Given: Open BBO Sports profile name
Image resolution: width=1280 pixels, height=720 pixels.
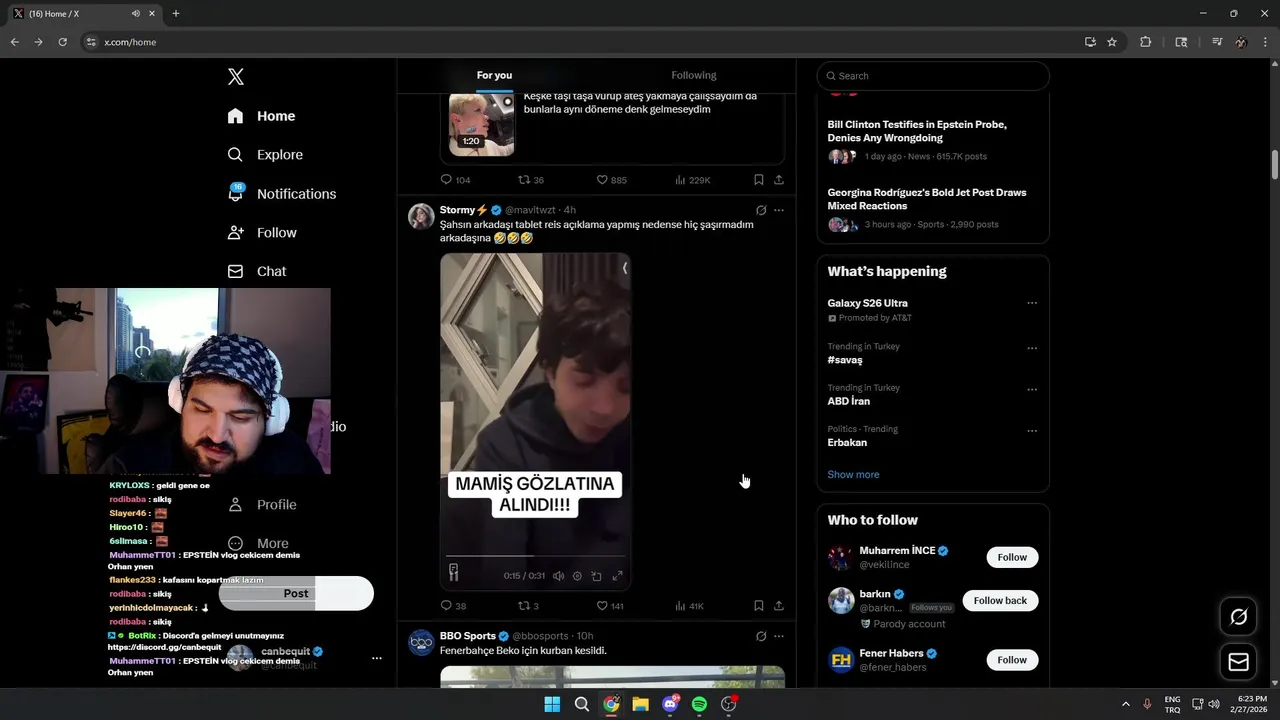Looking at the screenshot, I should click(467, 636).
